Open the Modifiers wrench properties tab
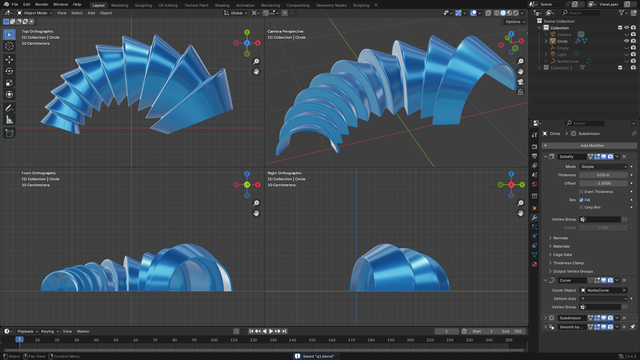The width and height of the screenshot is (640, 360). click(x=534, y=218)
